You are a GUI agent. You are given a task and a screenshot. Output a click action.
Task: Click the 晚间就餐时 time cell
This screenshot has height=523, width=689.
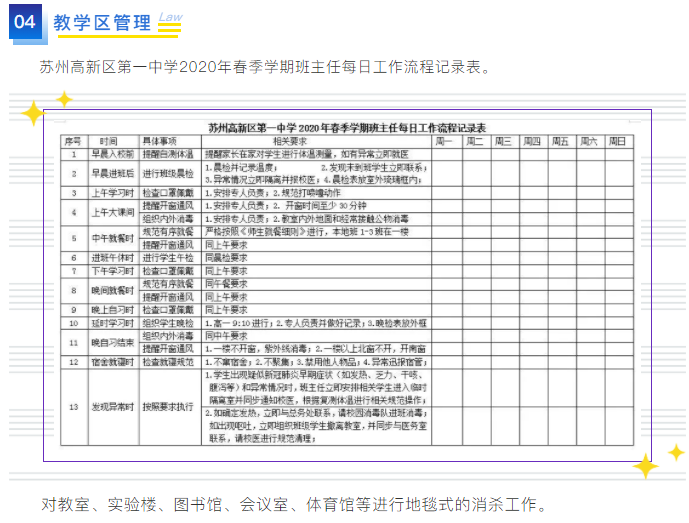pyautogui.click(x=113, y=291)
